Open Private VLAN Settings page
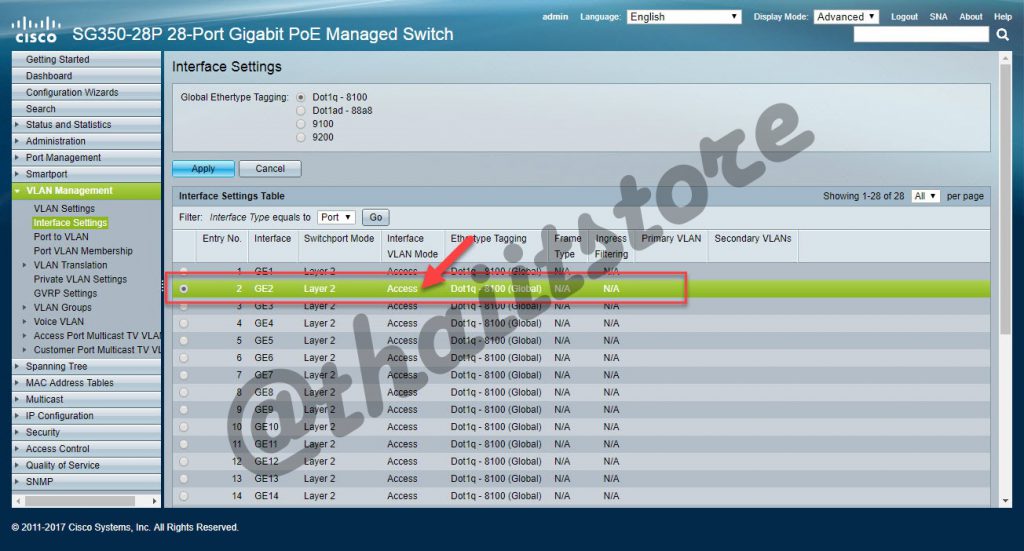The image size is (1024, 551). (x=80, y=279)
